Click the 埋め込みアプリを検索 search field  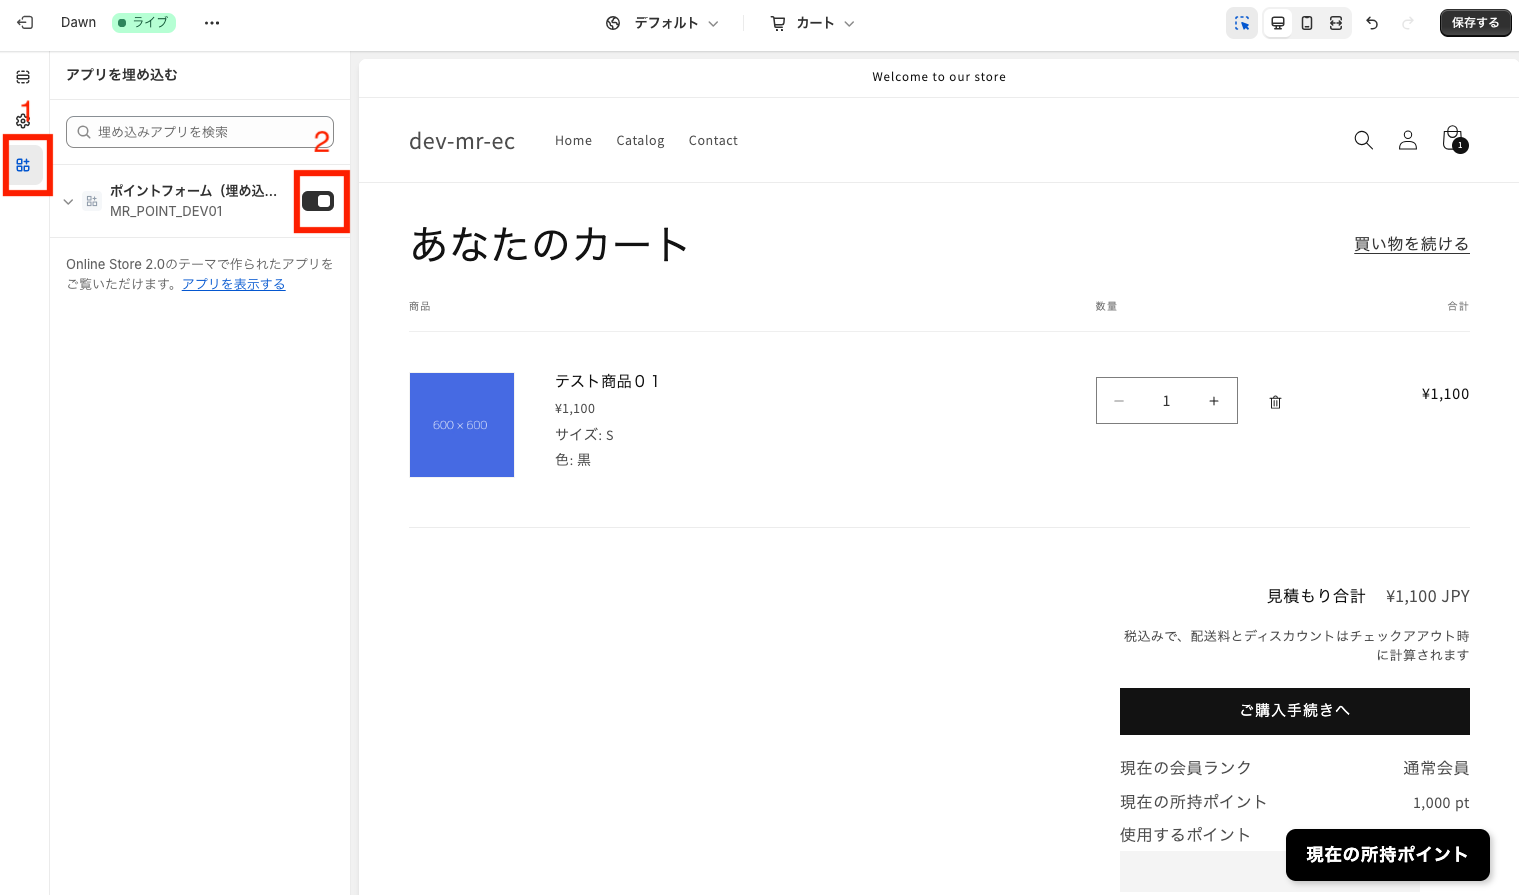point(200,132)
